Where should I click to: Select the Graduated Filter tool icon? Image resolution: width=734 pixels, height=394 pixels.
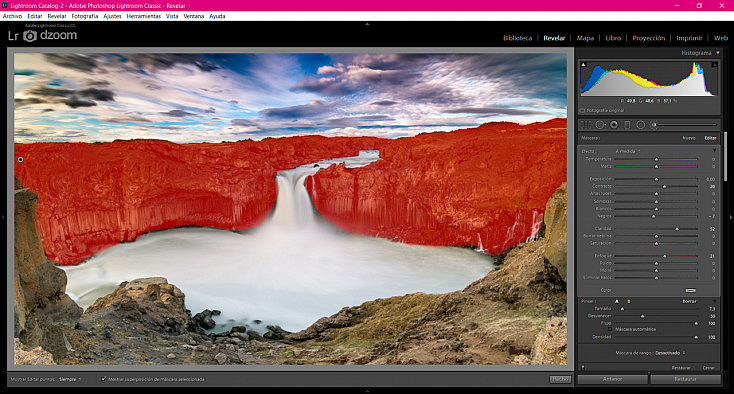[x=627, y=125]
